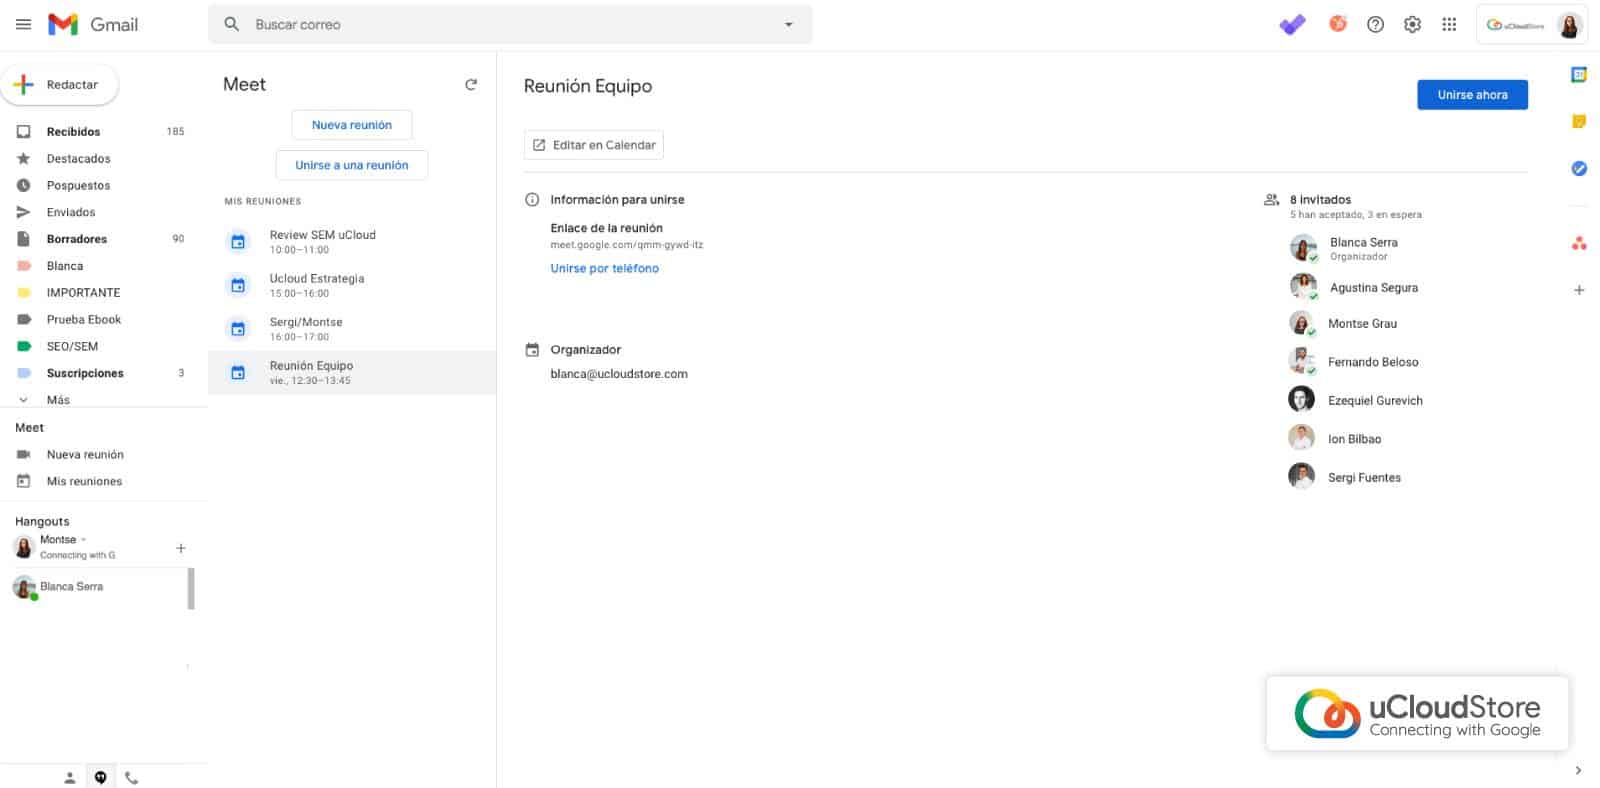Click the Unirse por teléfono link
This screenshot has width=1600, height=788.
(604, 268)
